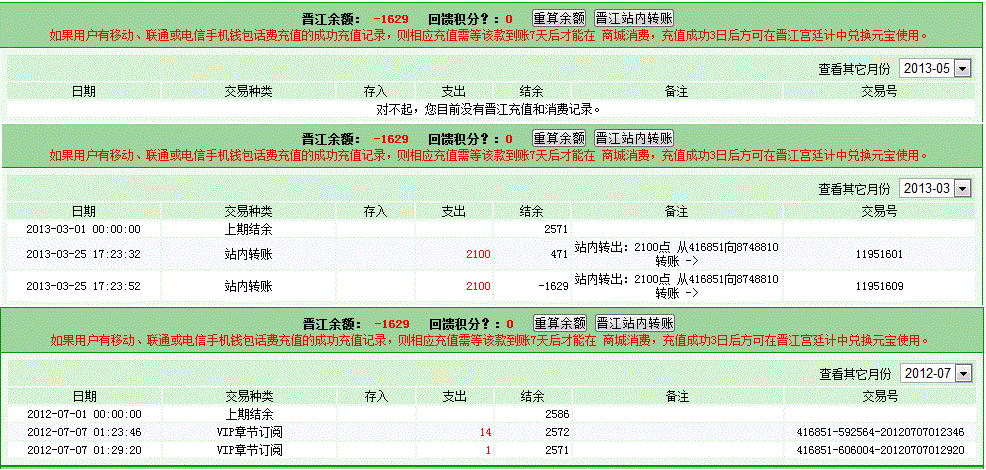Click 站内转账 in the 17:23:32 row
Screen dimensions: 986x470
(248, 254)
